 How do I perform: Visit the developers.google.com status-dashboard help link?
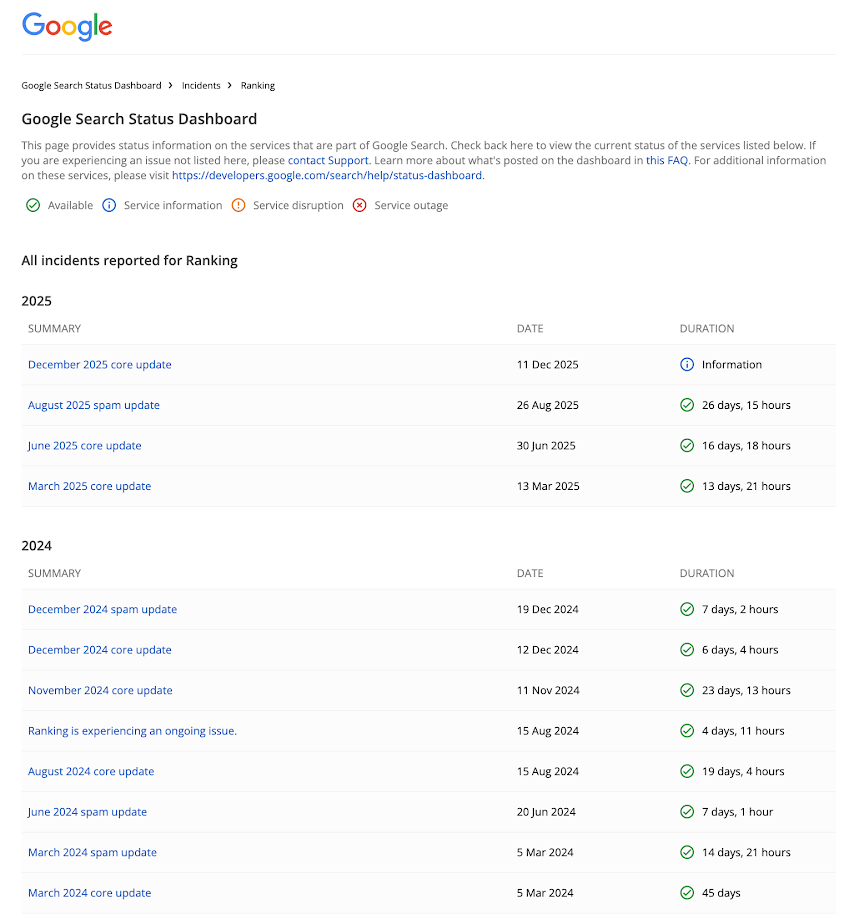coord(327,175)
